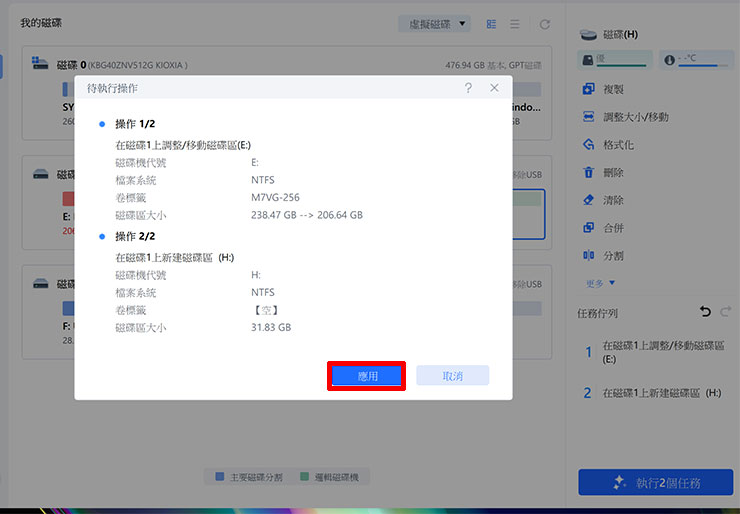Click the 磁碟(H) disk icon

pyautogui.click(x=588, y=34)
